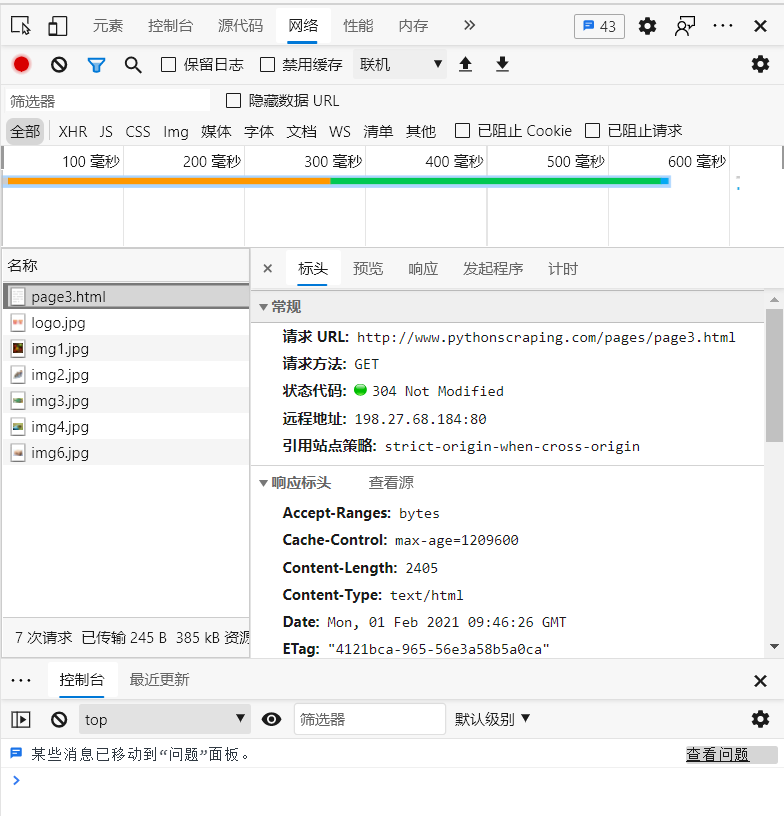Select page3.html request row
Image resolution: width=784 pixels, height=816 pixels.
[x=126, y=297]
